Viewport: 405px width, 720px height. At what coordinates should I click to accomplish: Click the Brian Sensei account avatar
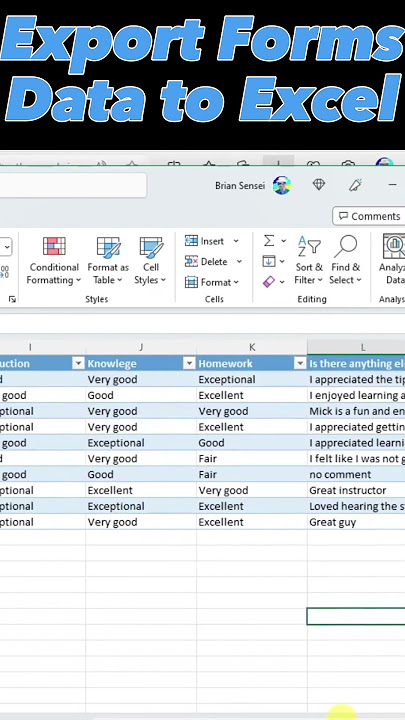click(x=281, y=186)
